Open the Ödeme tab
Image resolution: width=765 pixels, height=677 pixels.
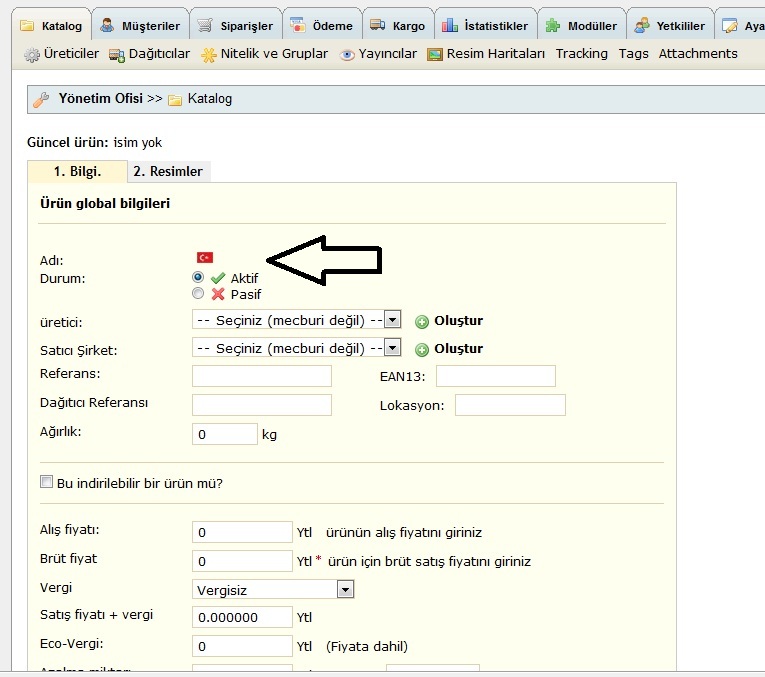click(322, 26)
